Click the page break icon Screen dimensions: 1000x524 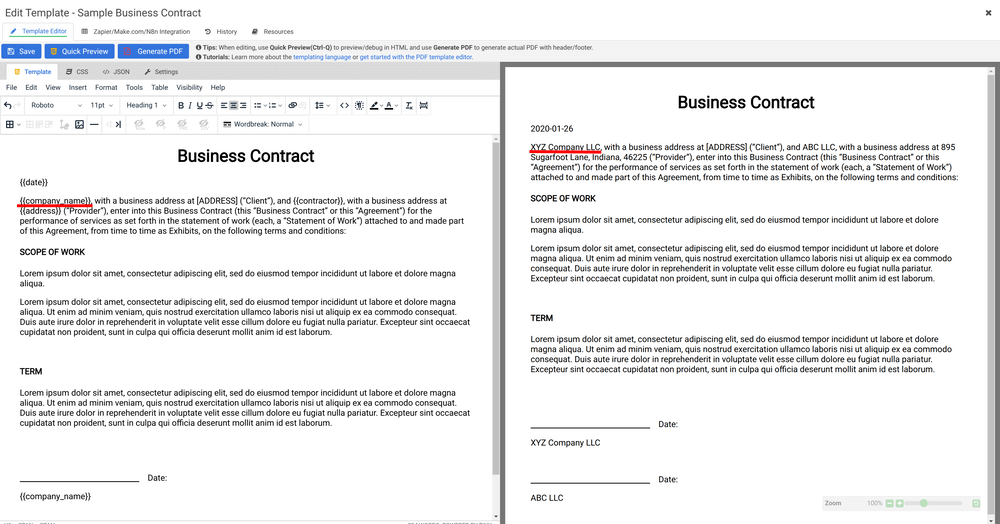423,105
